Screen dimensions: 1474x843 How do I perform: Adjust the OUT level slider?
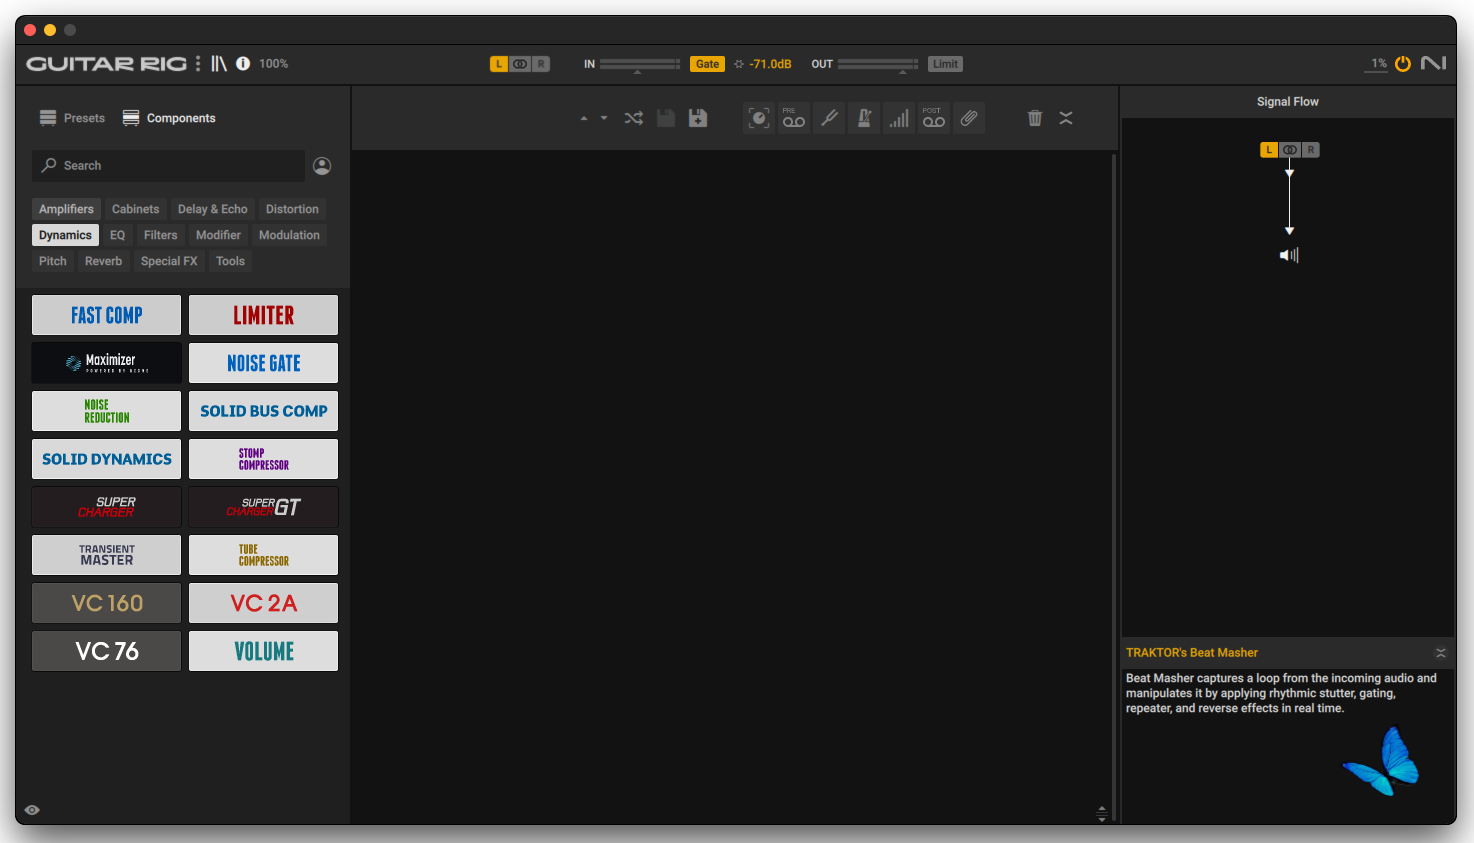coord(878,65)
